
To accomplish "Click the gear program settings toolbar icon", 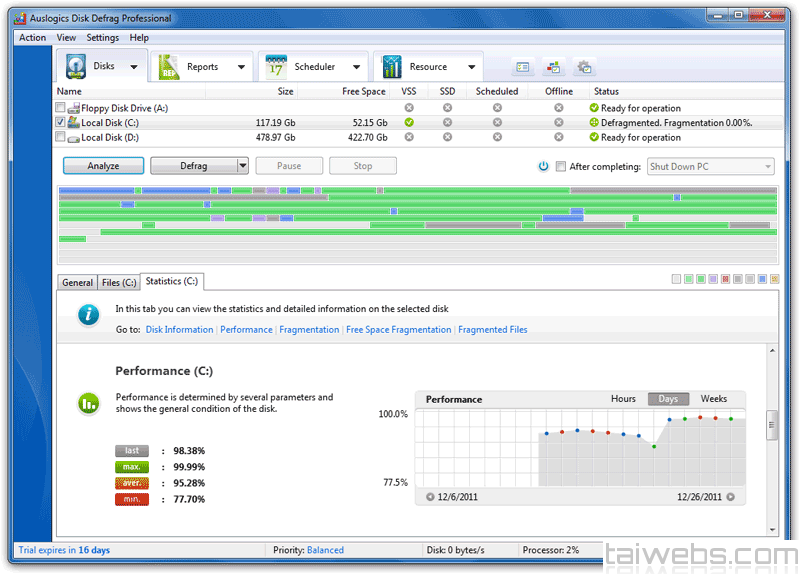I will pos(584,67).
